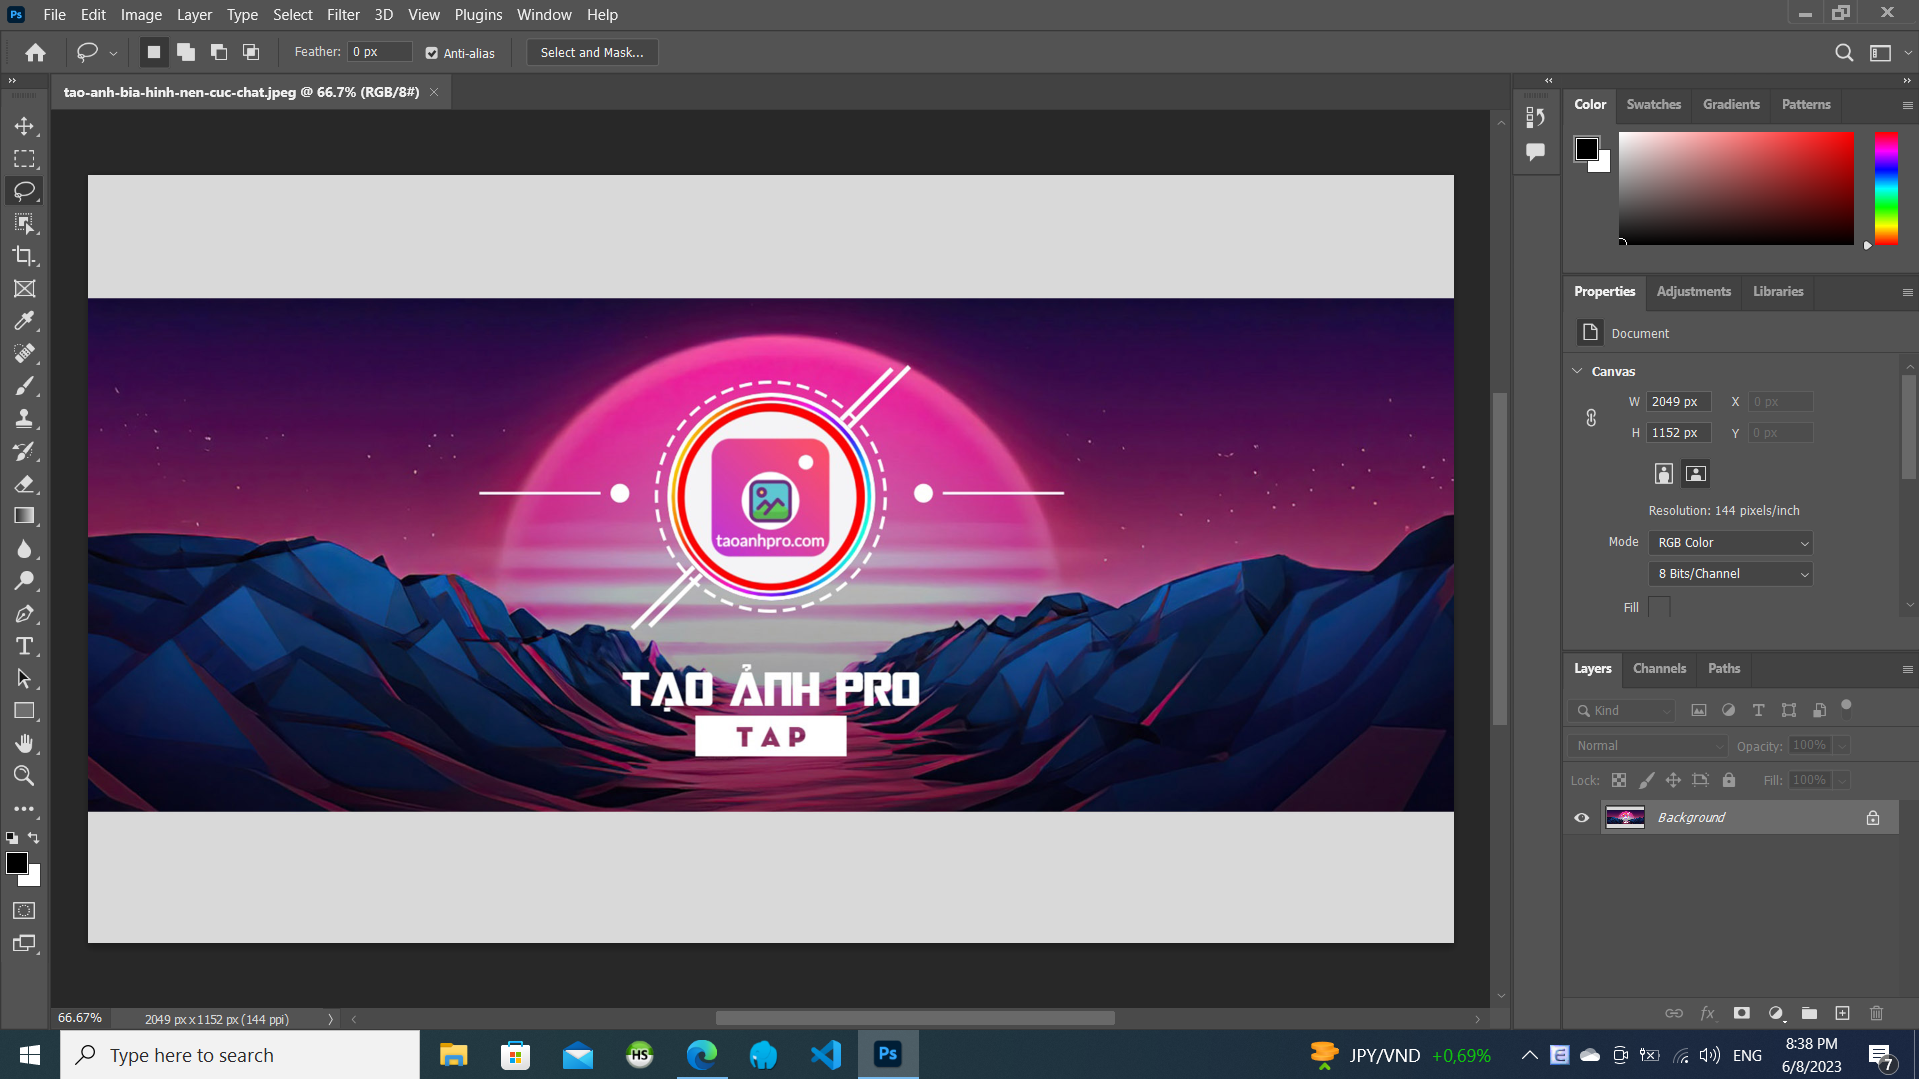Select the Eraser tool
The width and height of the screenshot is (1919, 1079).
24,484
